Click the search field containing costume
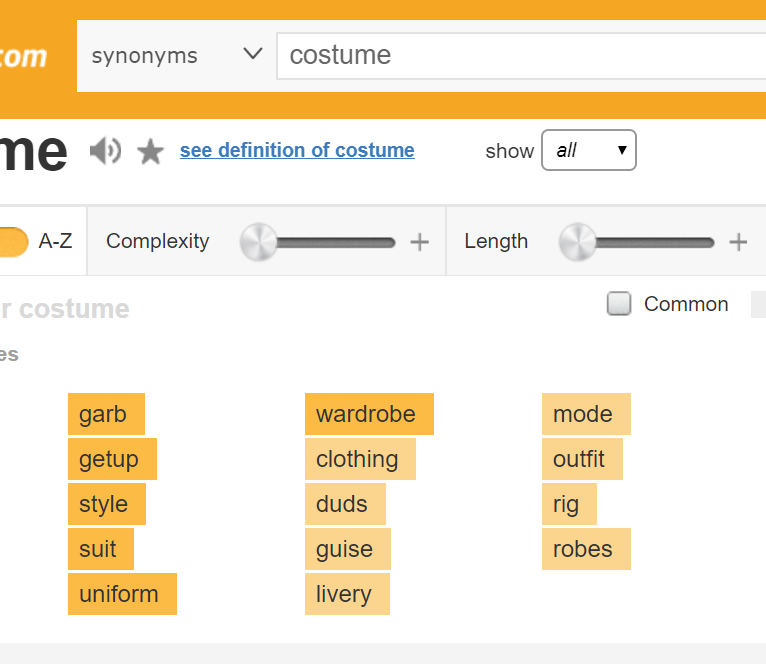The image size is (766, 664). pos(520,55)
